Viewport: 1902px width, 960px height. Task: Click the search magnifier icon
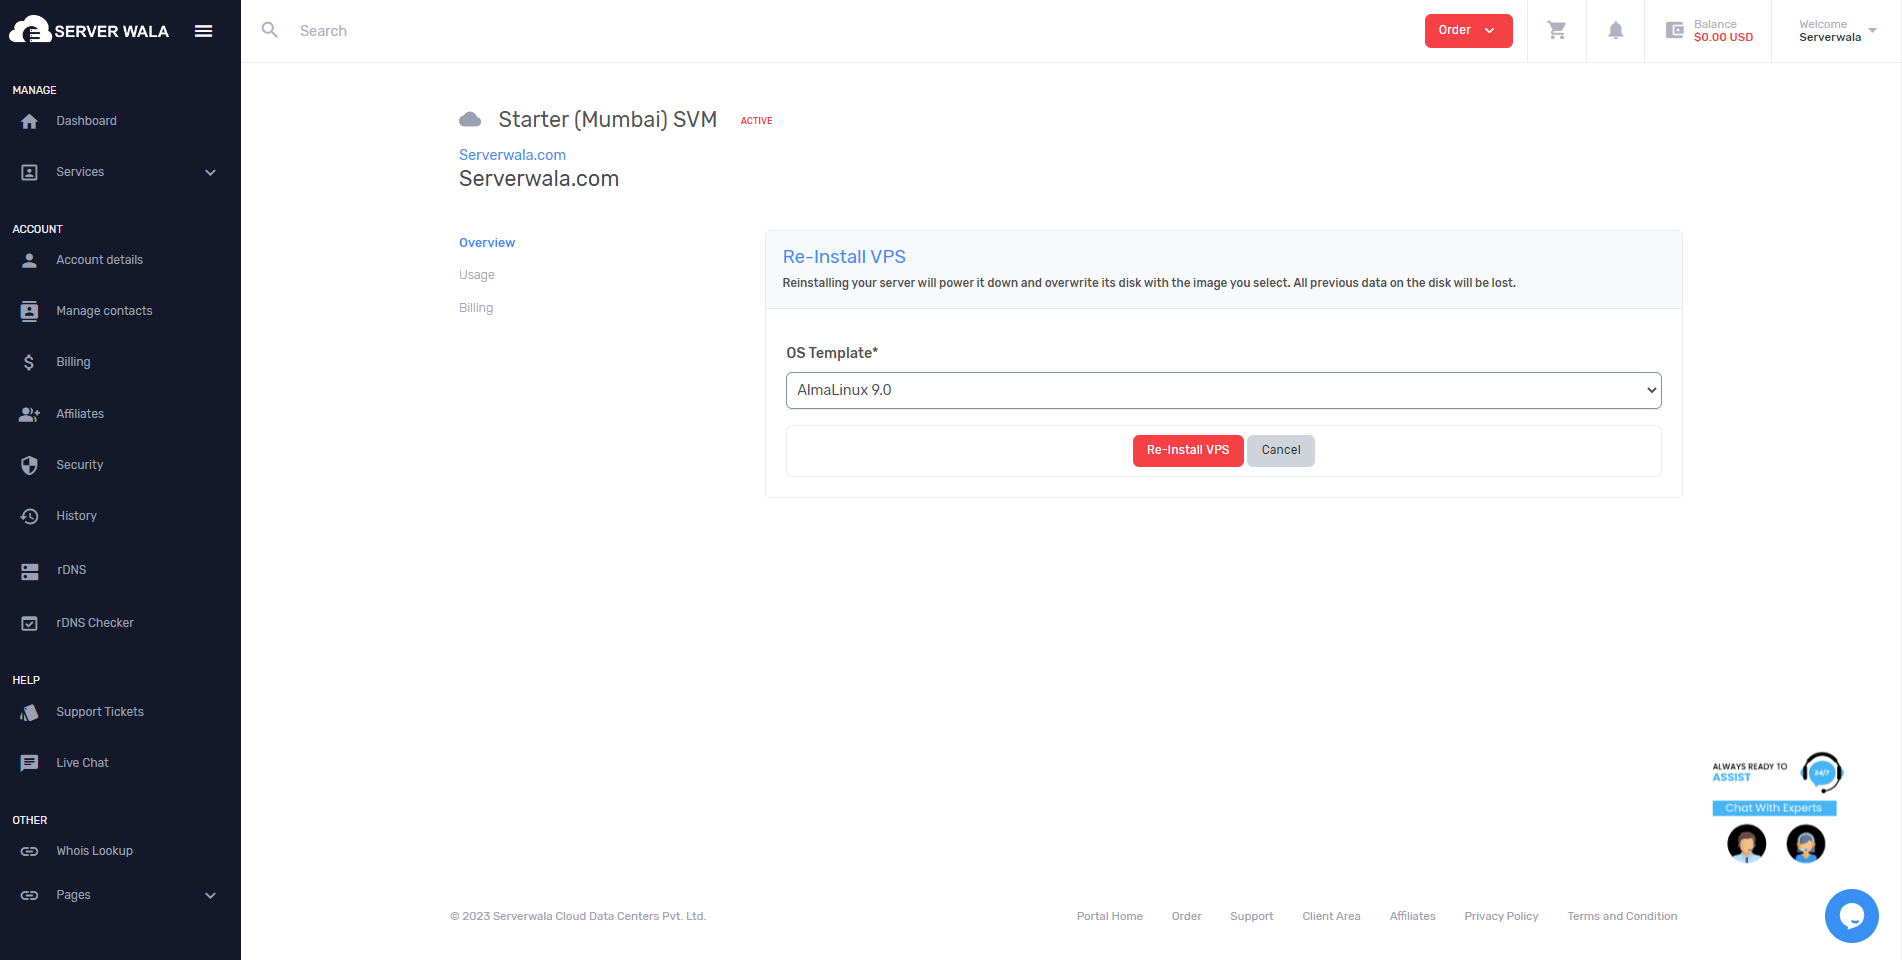point(270,30)
